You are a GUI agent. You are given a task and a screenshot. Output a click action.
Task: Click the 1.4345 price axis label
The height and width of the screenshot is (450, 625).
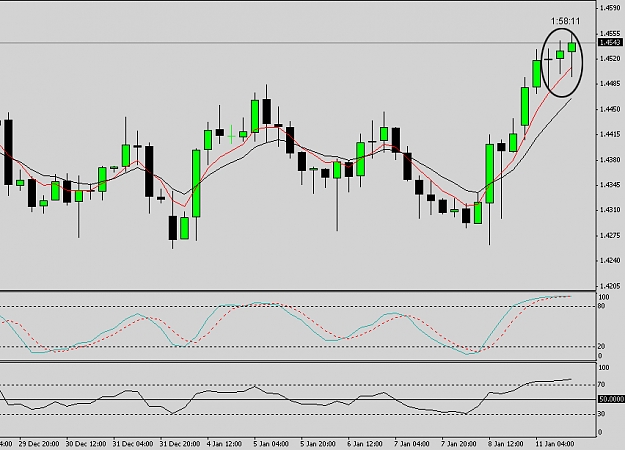click(x=611, y=185)
